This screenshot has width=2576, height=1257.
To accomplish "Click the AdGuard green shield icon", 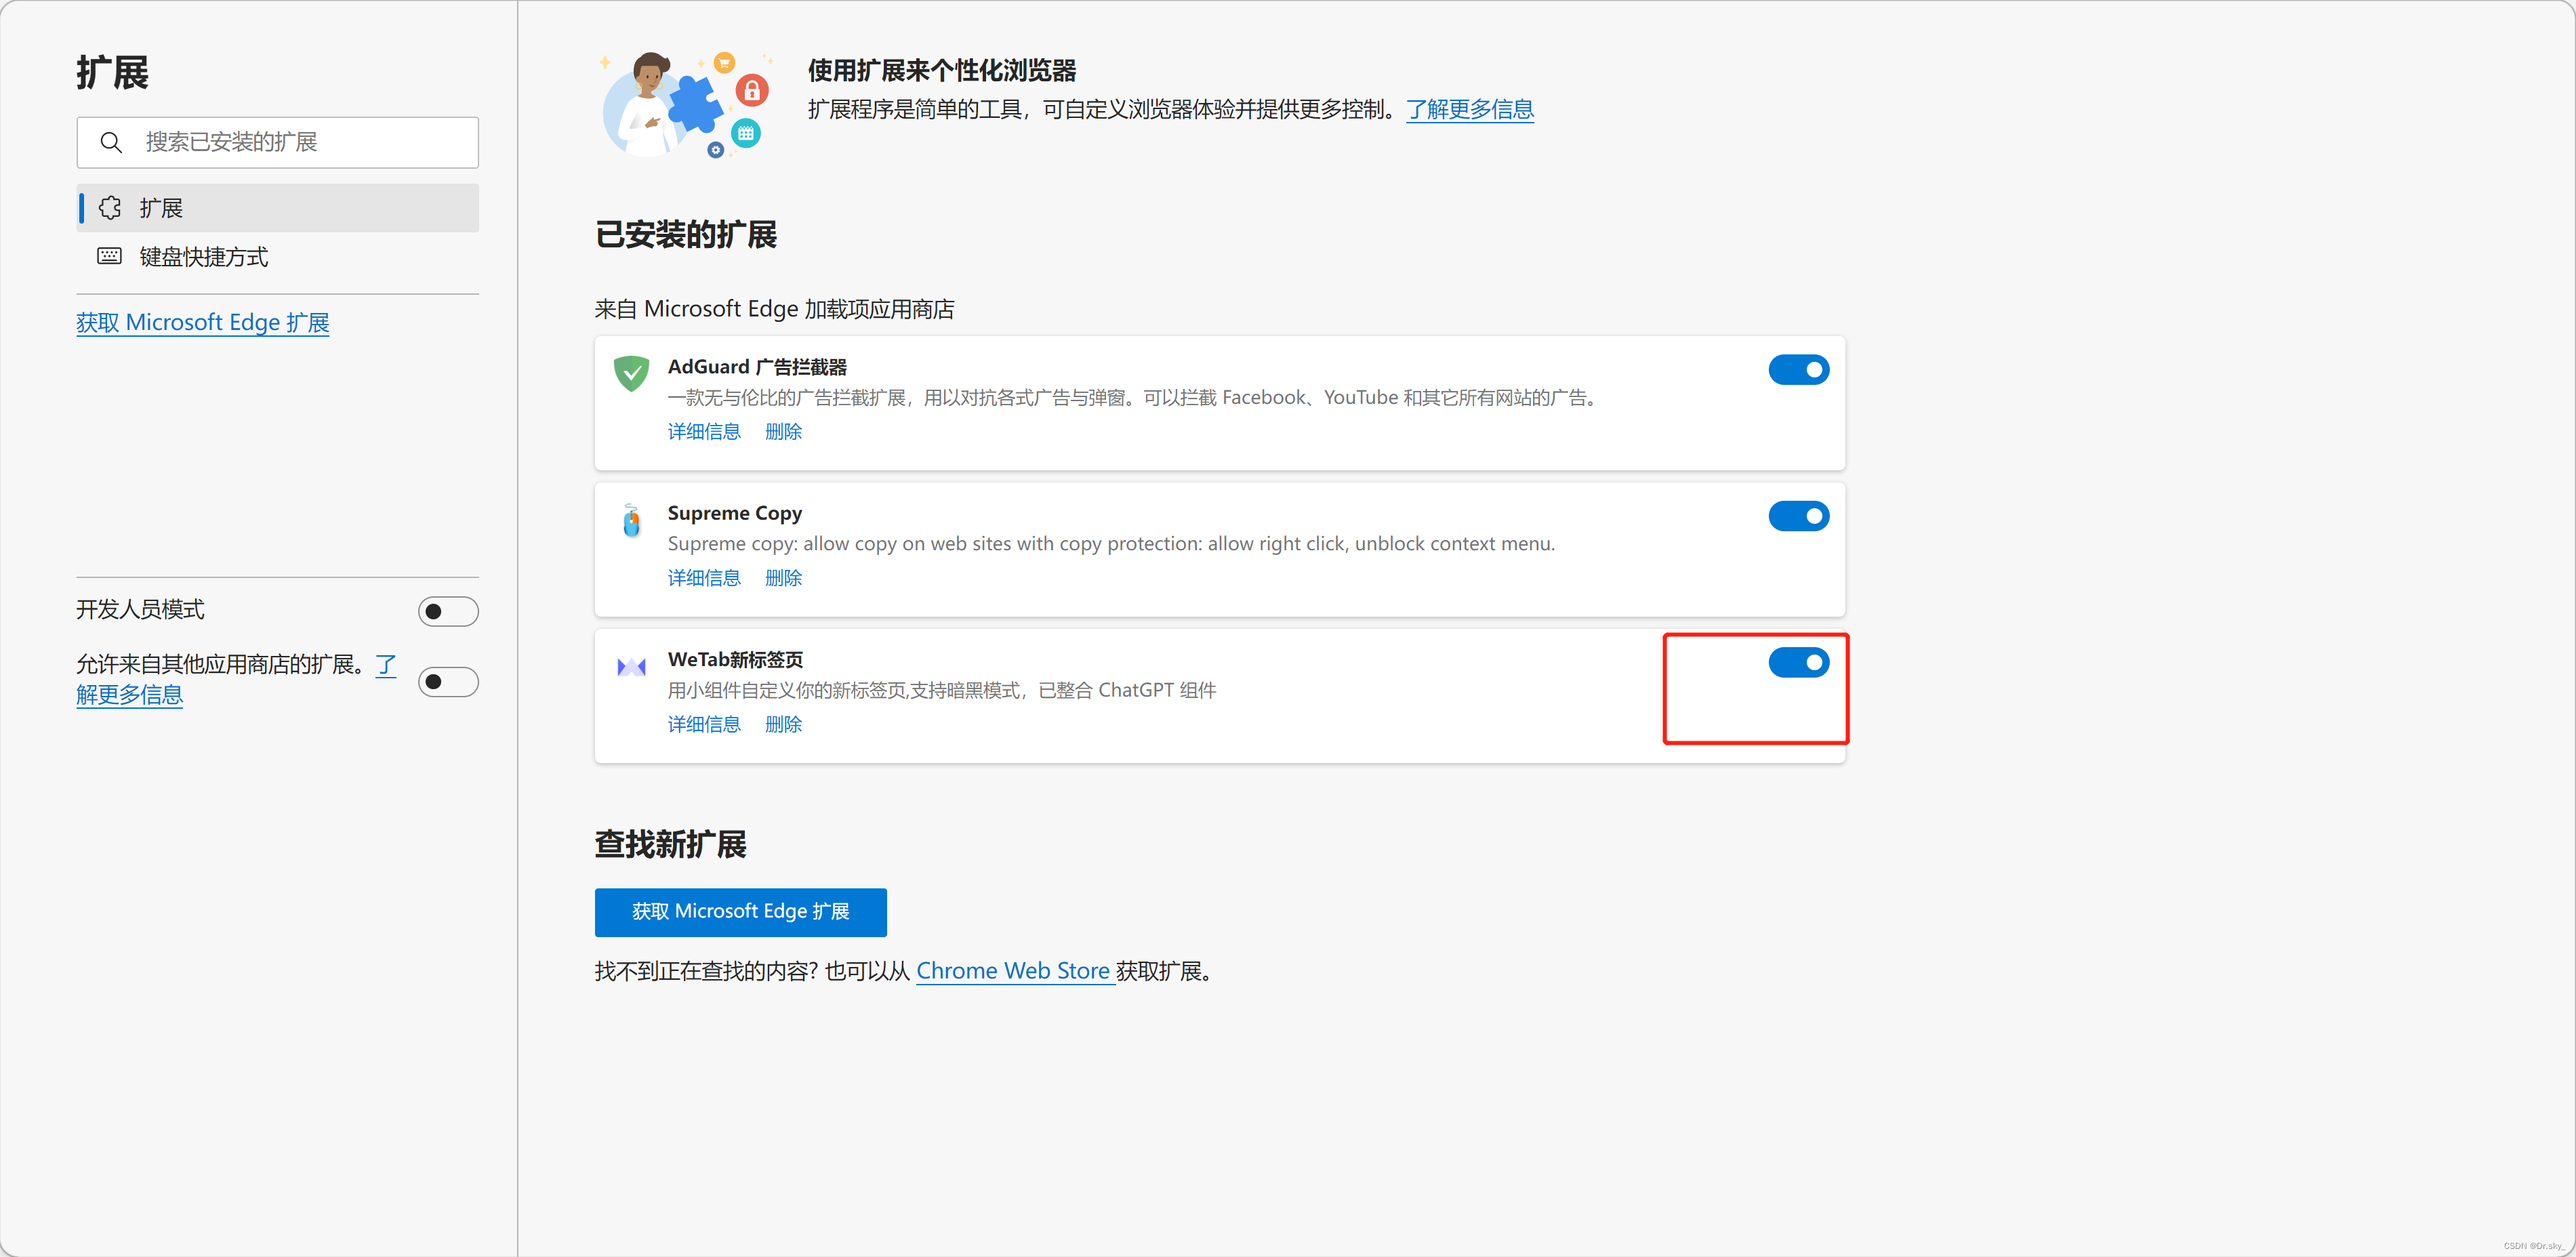I will 631,374.
